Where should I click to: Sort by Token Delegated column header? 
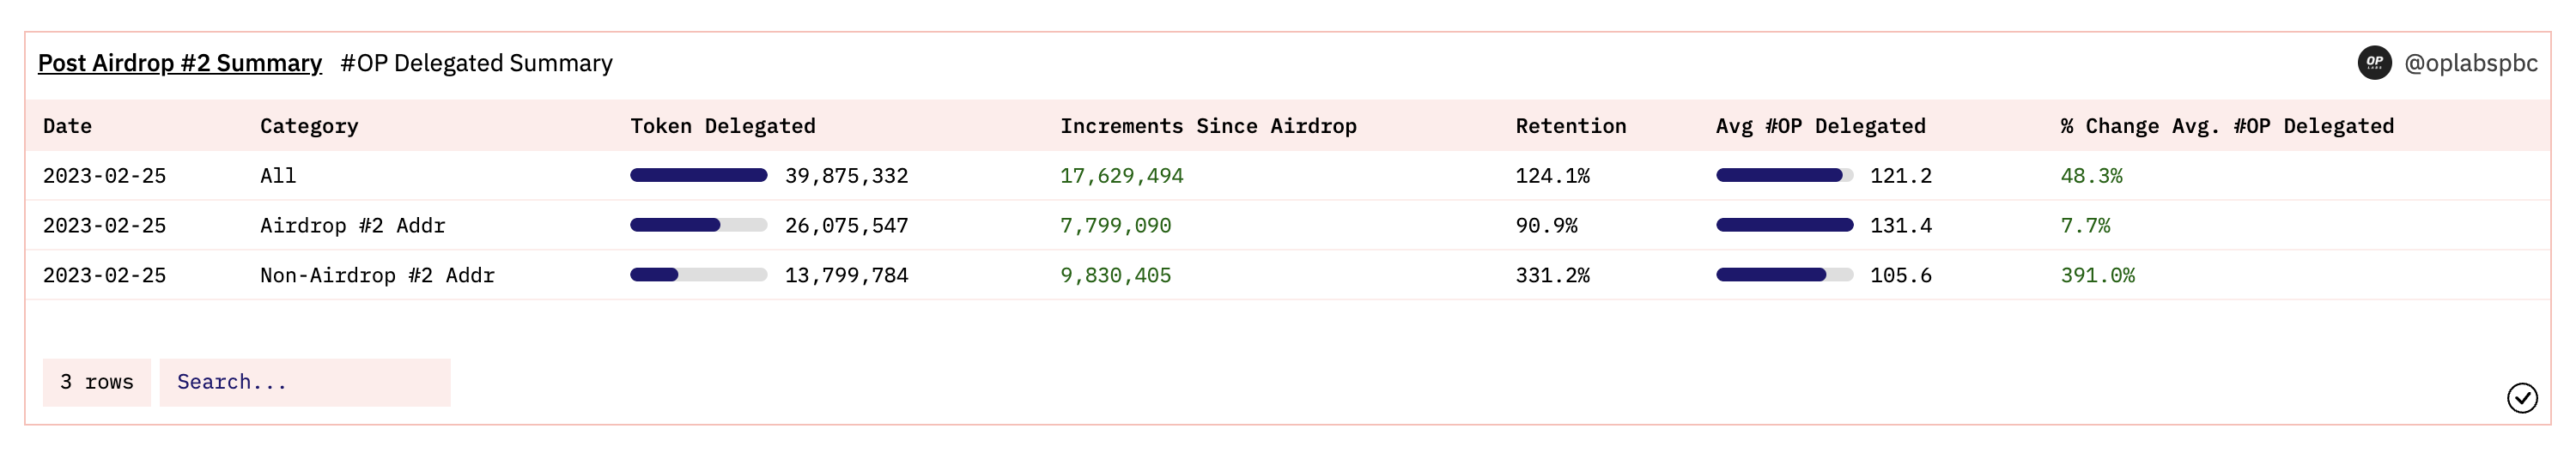(x=723, y=126)
